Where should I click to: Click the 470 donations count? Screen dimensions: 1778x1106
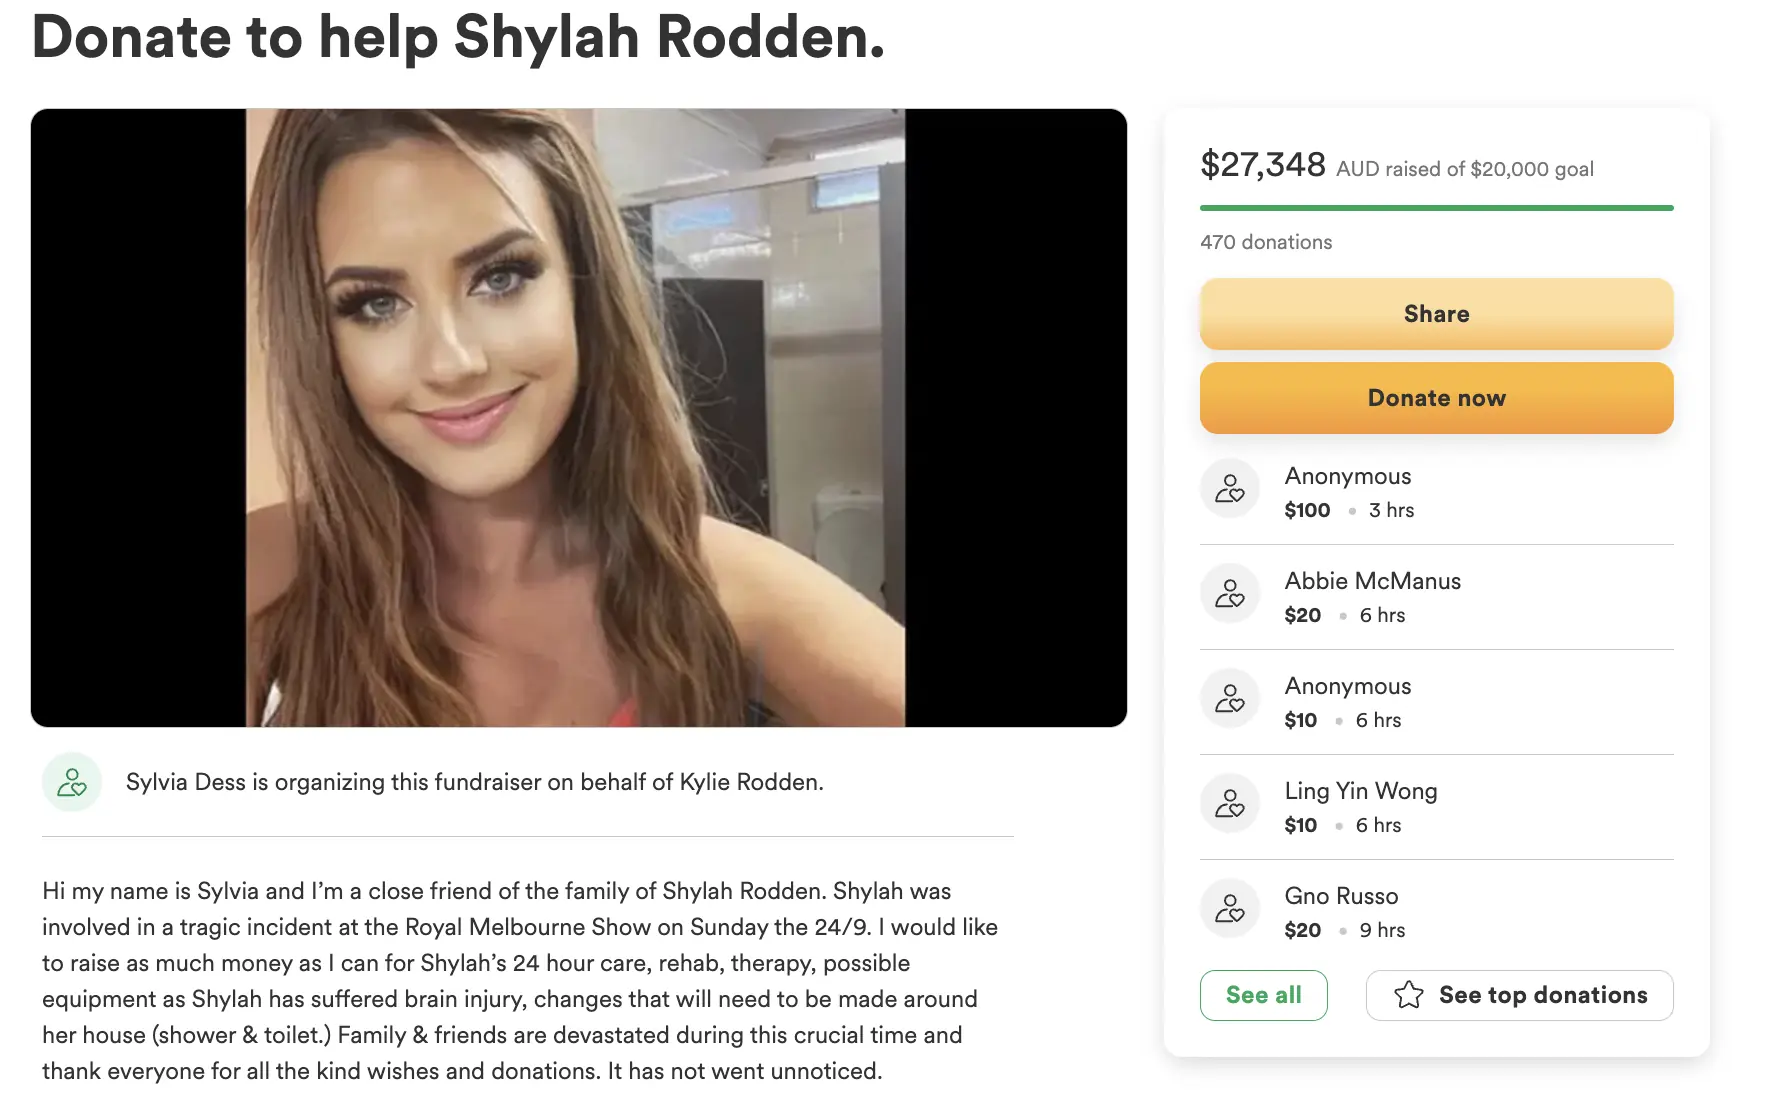pyautogui.click(x=1266, y=242)
